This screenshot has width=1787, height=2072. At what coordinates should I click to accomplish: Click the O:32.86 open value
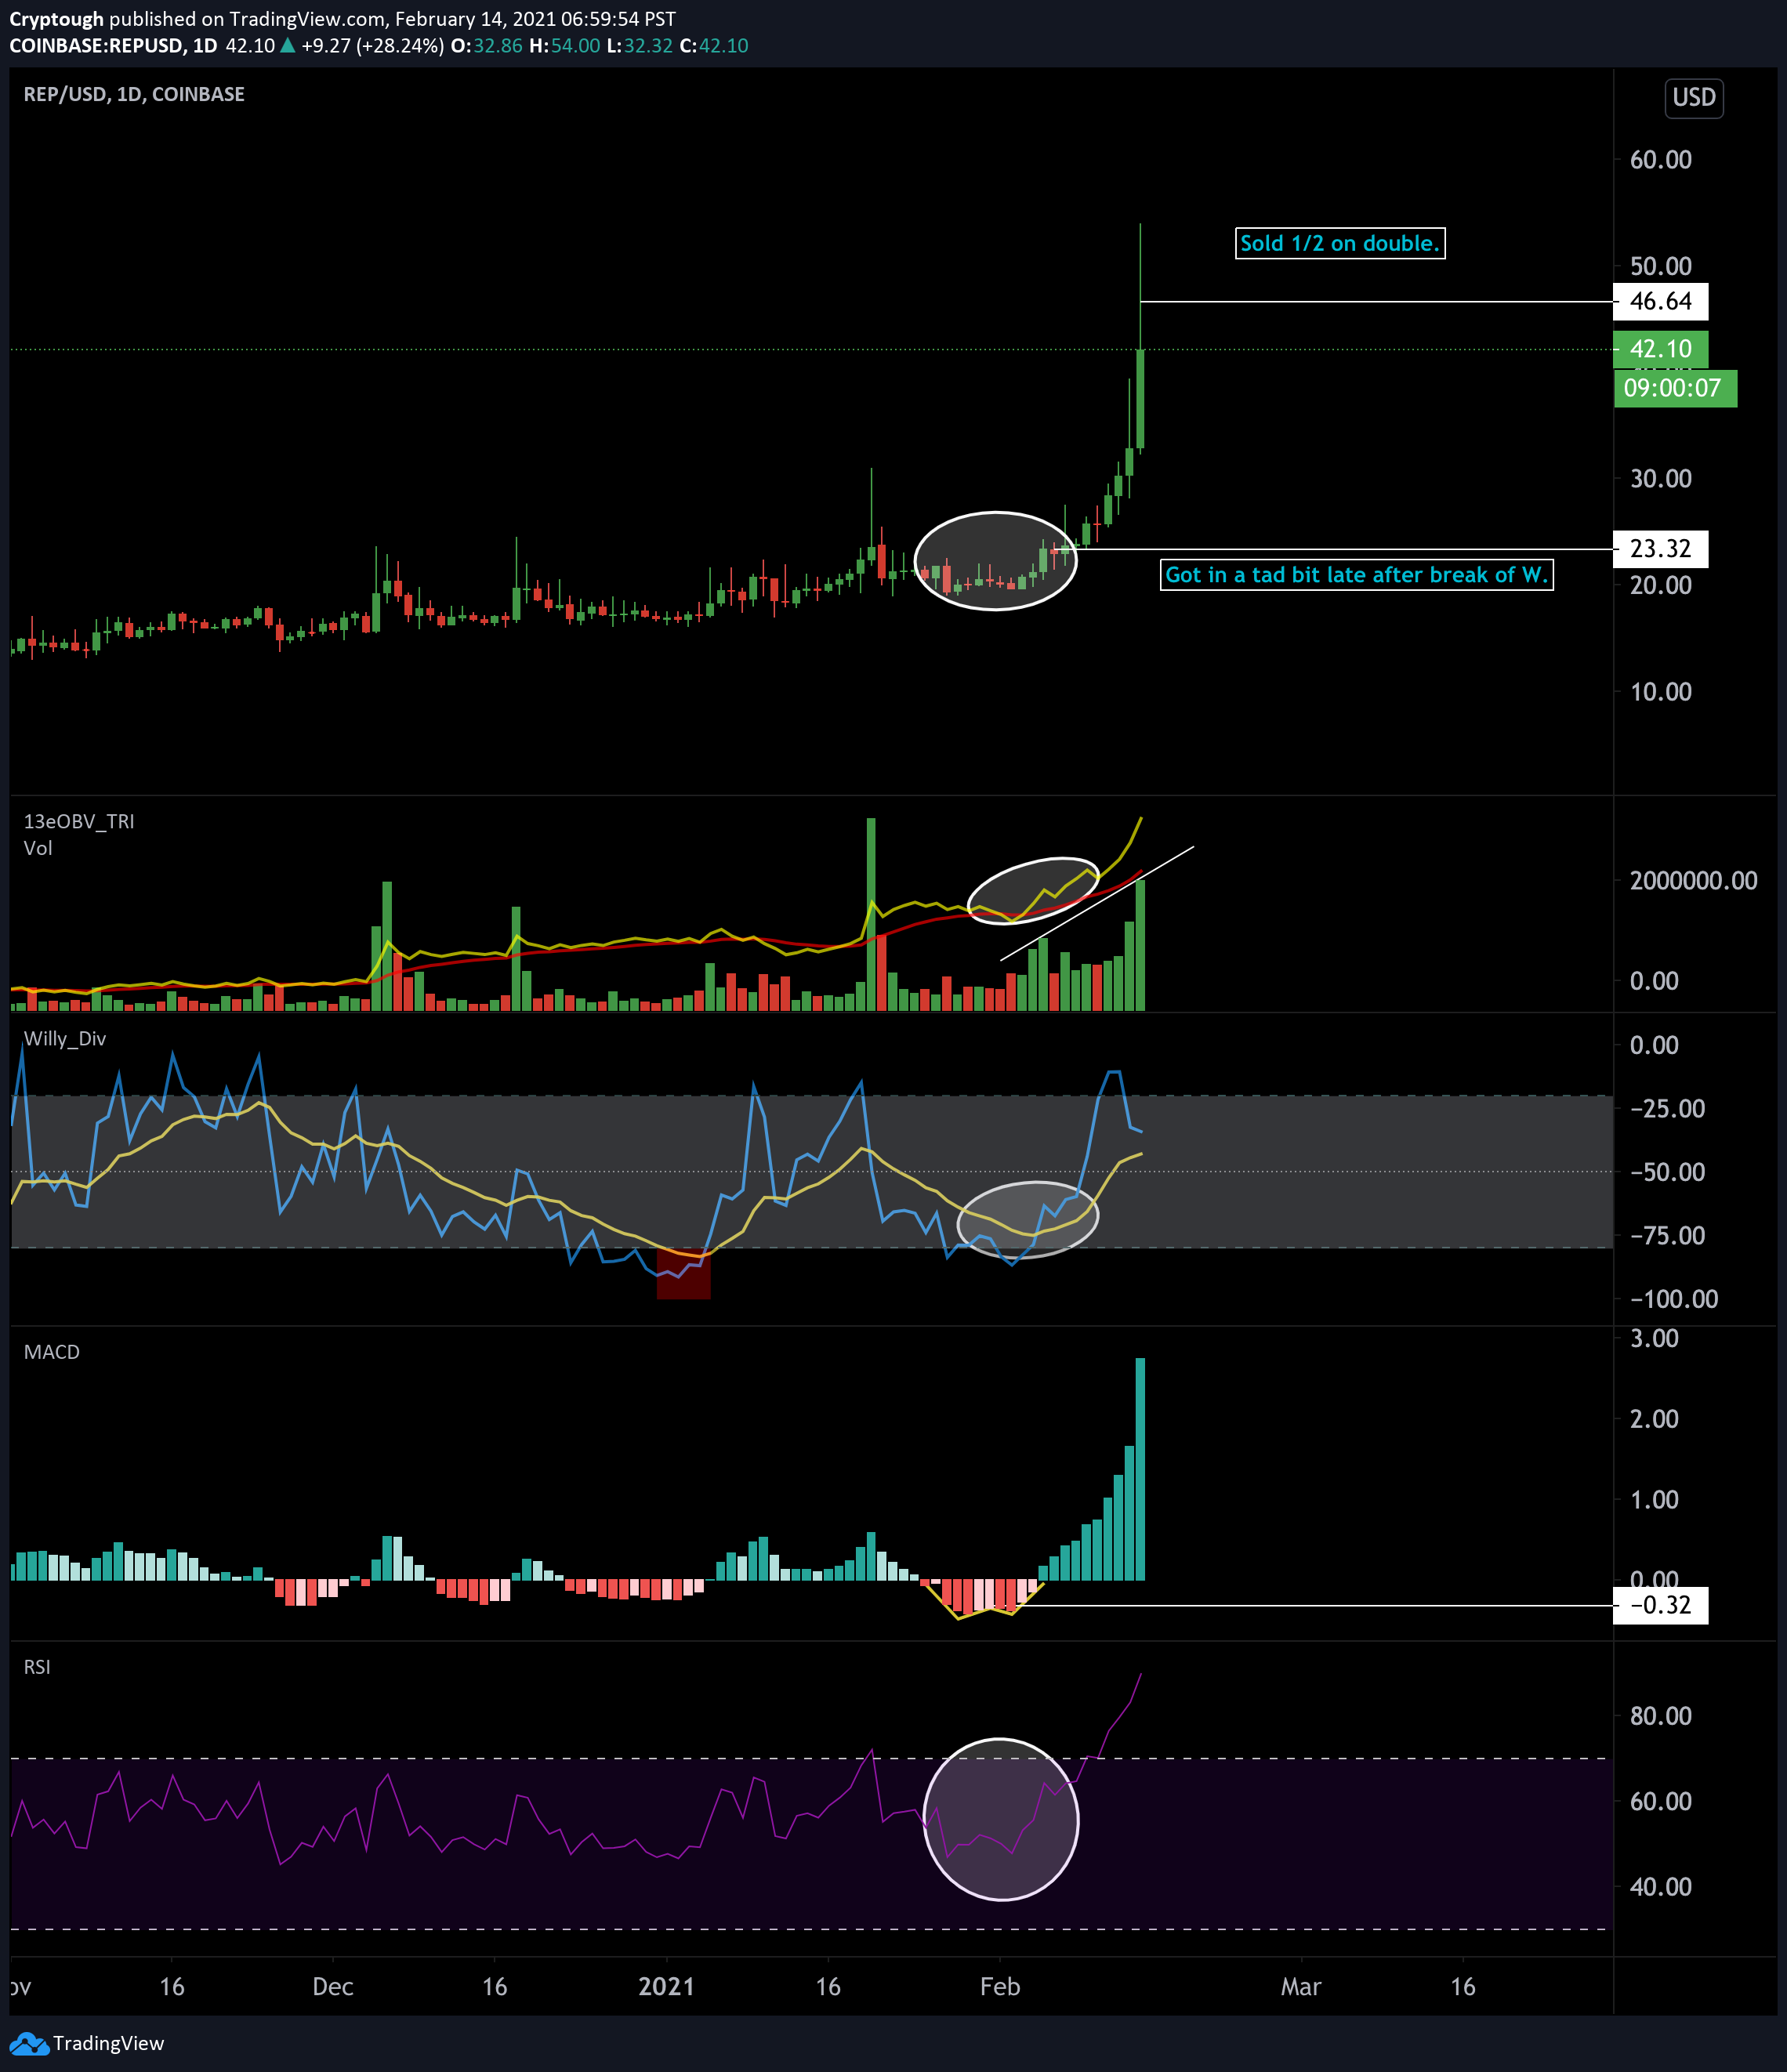click(x=487, y=46)
